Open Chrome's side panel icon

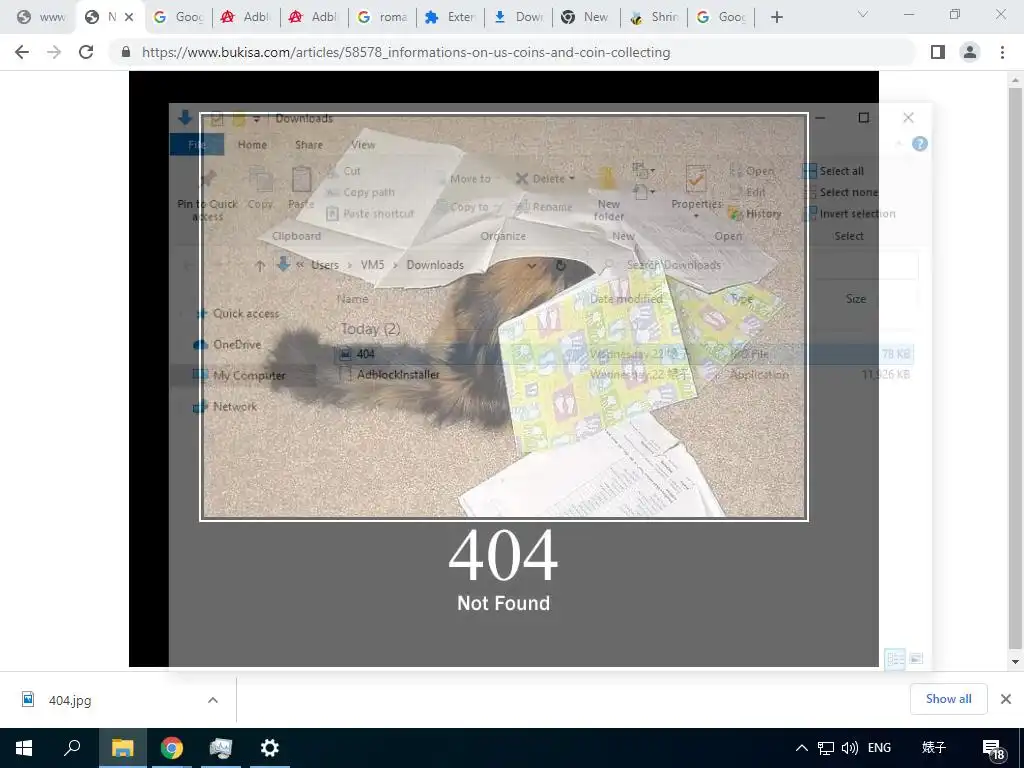point(938,52)
